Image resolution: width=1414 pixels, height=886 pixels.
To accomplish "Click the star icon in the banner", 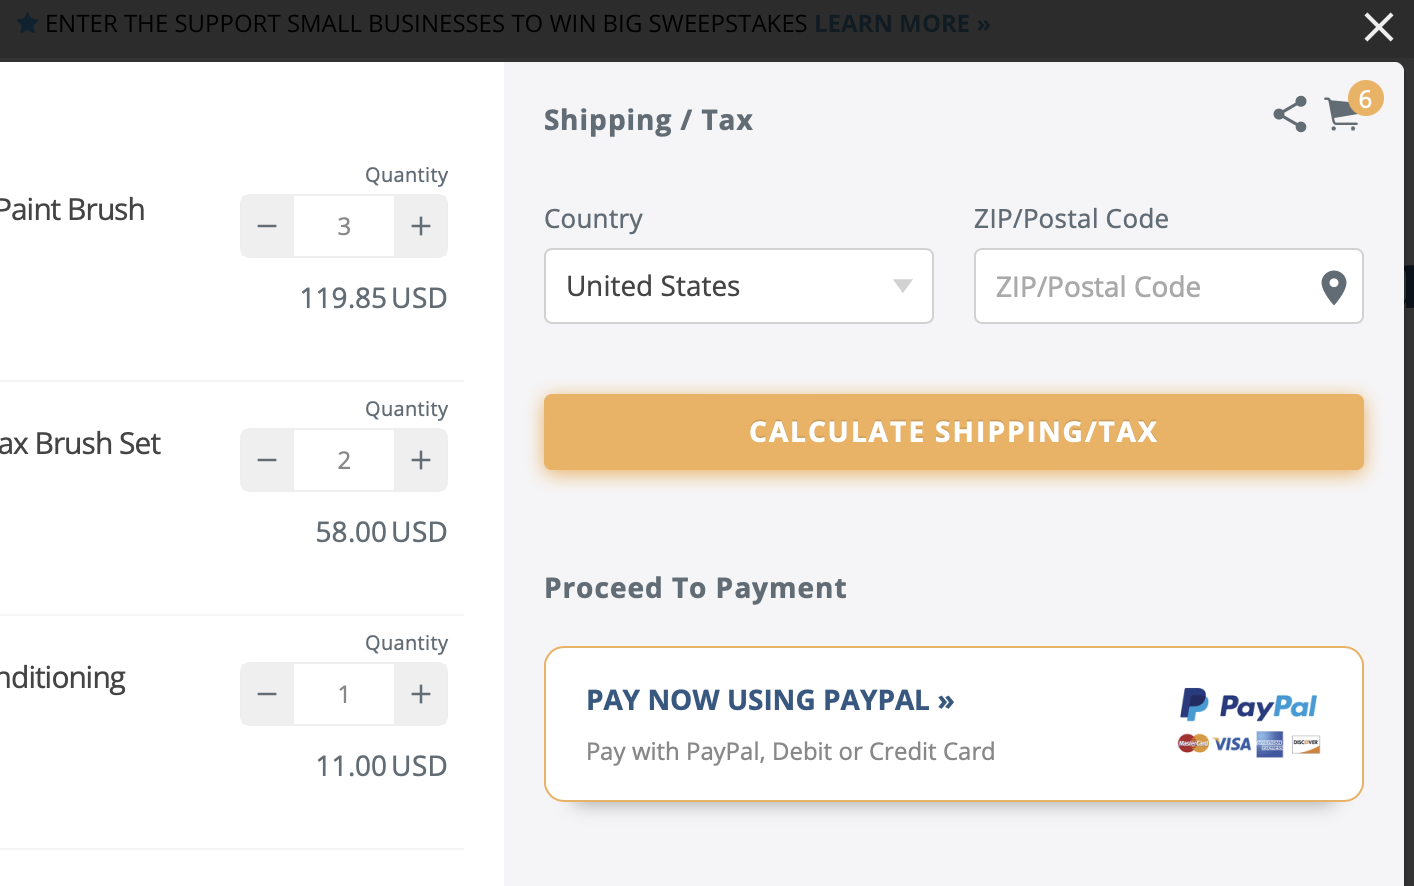I will 28,23.
